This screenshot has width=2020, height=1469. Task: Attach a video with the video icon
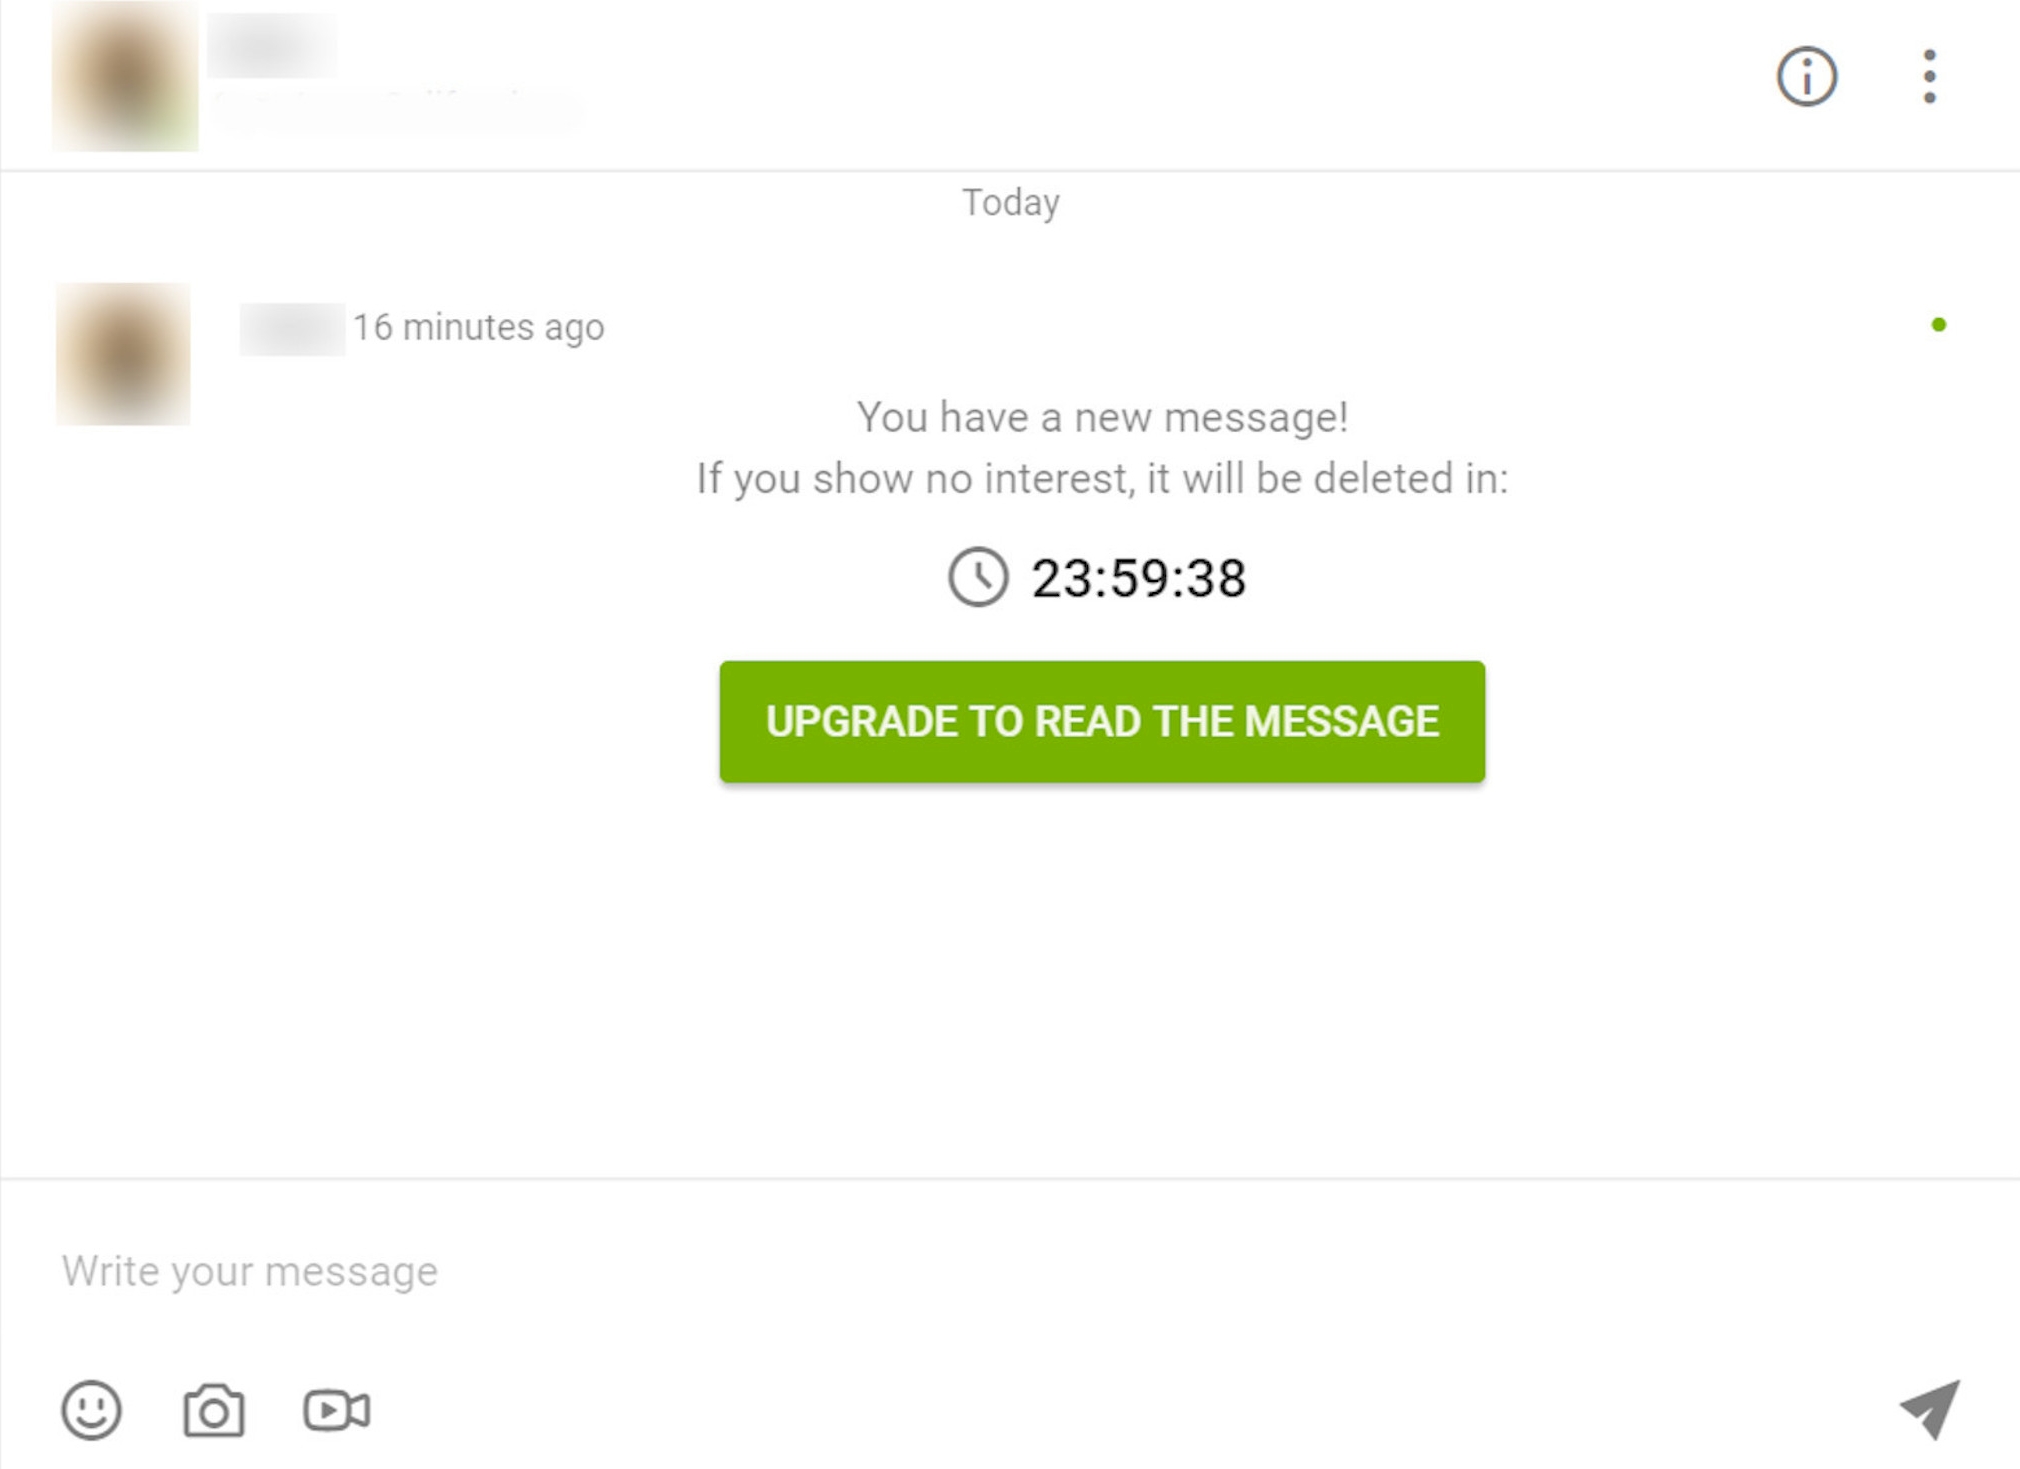(x=337, y=1410)
